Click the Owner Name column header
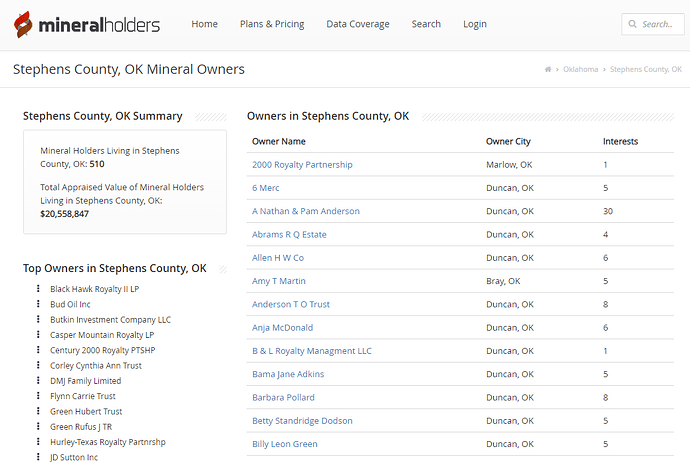 coord(279,141)
